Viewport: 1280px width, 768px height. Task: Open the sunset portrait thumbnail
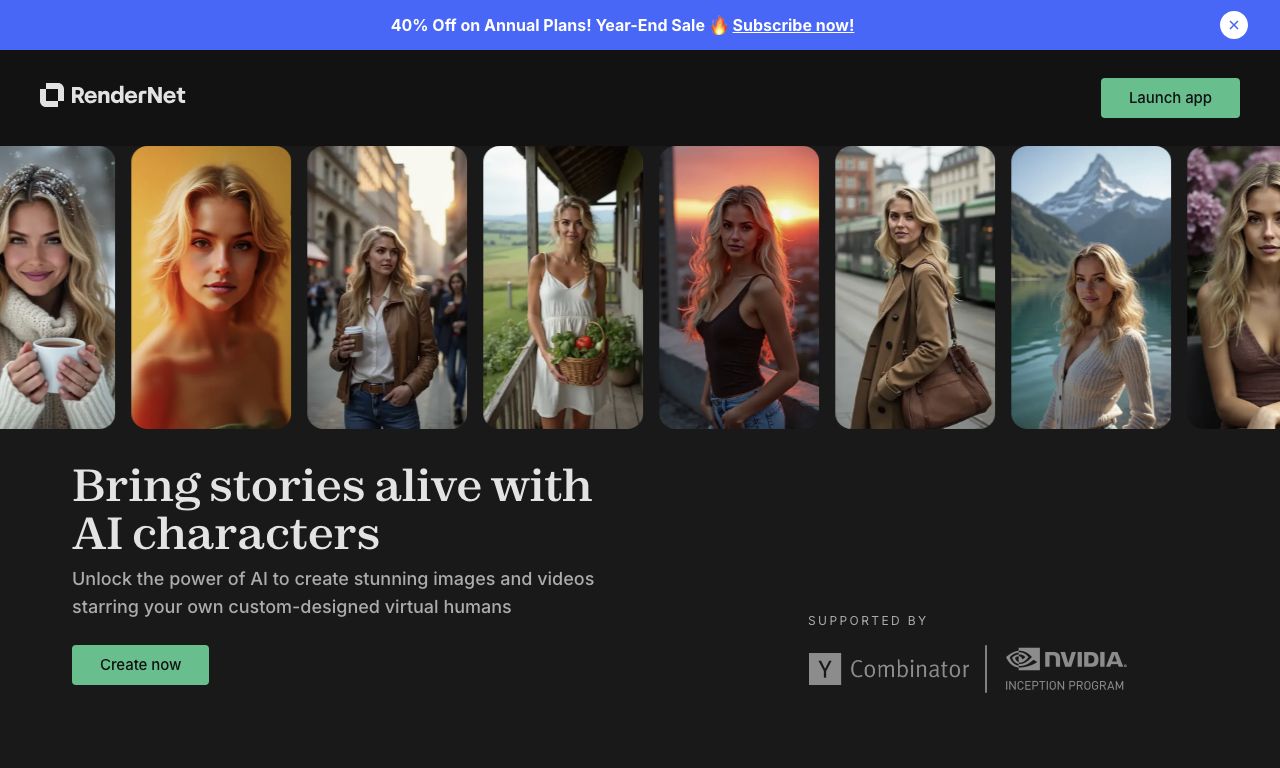[x=739, y=288]
